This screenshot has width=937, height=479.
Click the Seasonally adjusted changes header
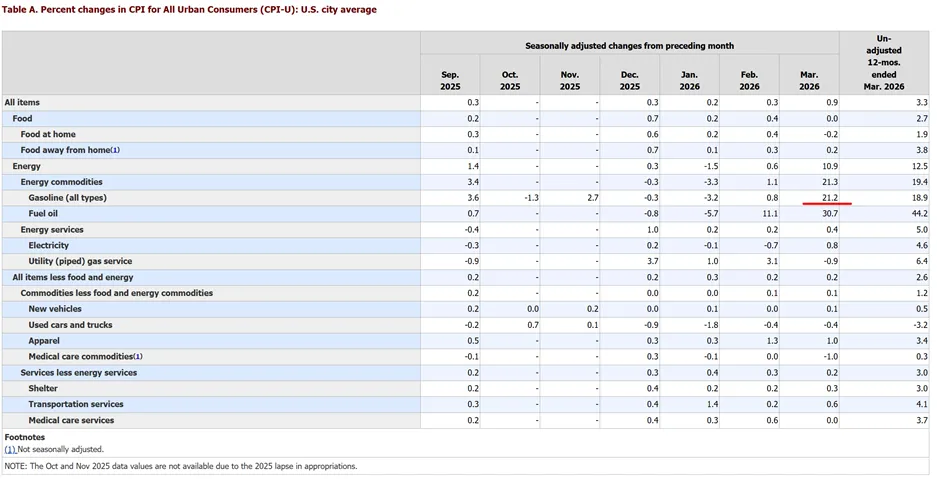[629, 46]
